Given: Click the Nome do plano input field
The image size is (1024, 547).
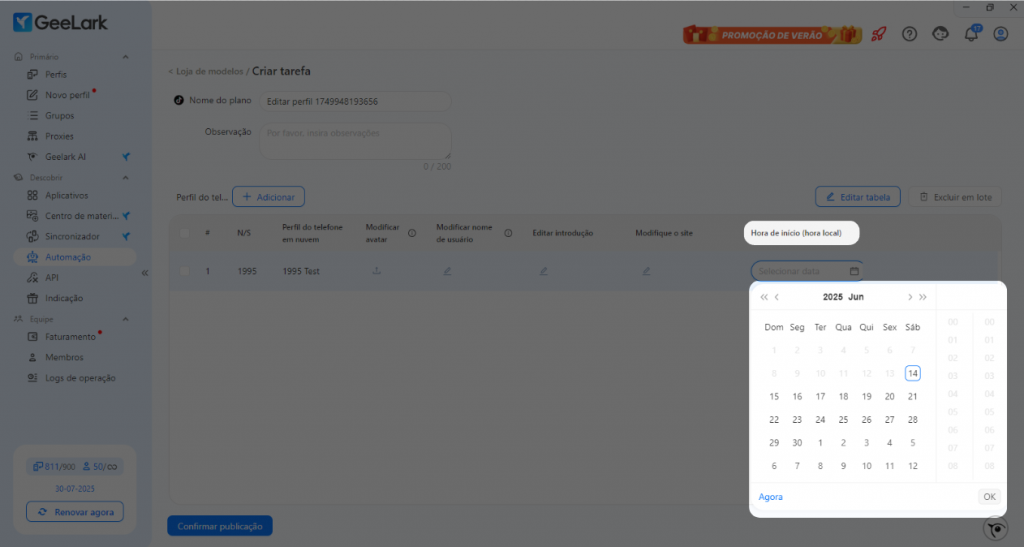Looking at the screenshot, I should [355, 101].
